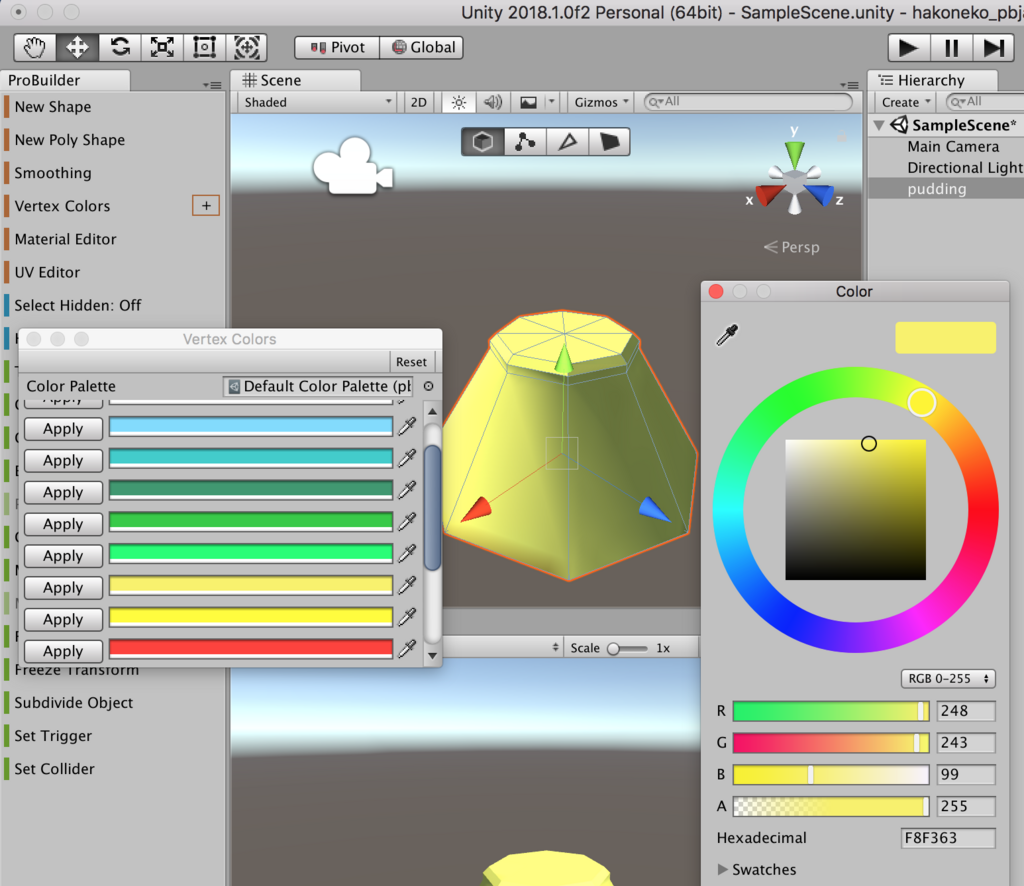The image size is (1024, 886).
Task: Open RGB 0-255 mode dropdown
Action: 948,679
